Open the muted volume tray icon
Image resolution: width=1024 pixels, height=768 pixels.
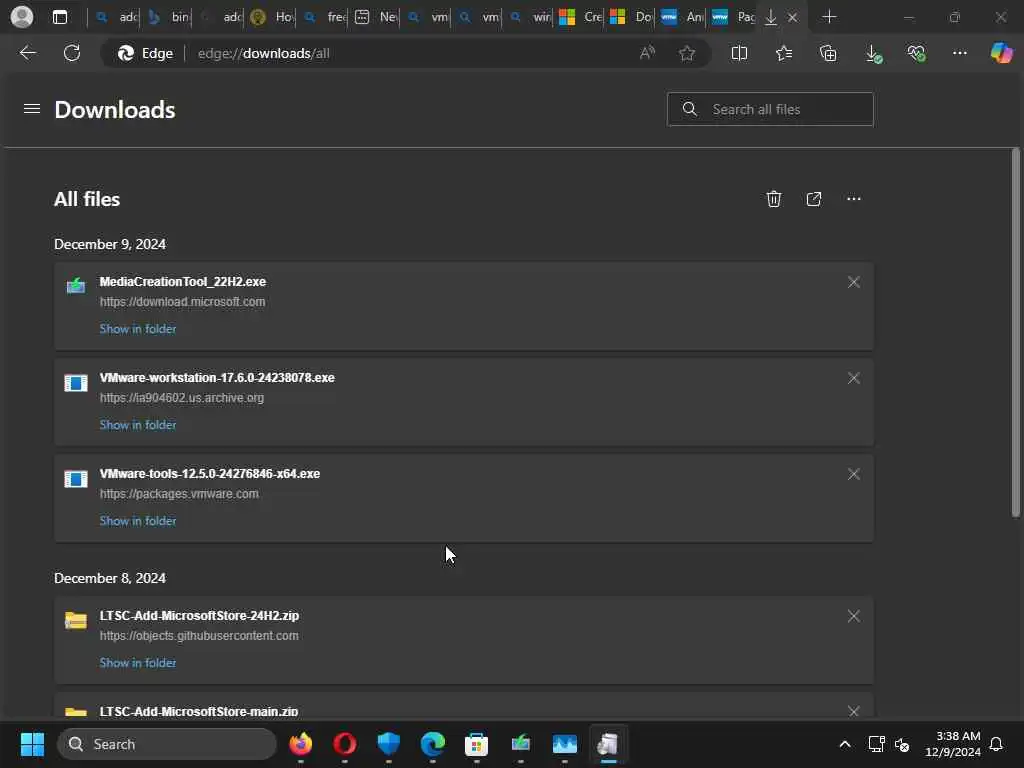pos(902,744)
